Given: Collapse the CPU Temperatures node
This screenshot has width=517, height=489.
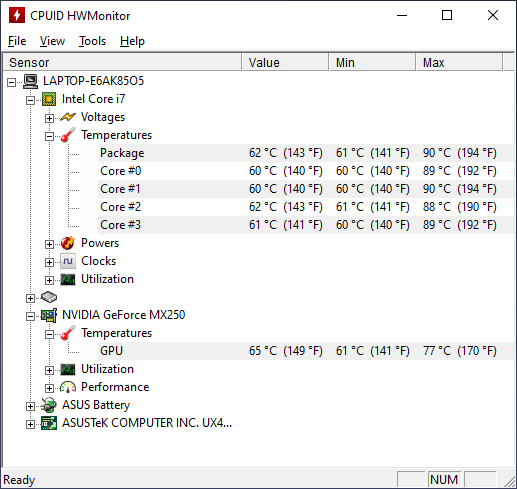Looking at the screenshot, I should 49,136.
